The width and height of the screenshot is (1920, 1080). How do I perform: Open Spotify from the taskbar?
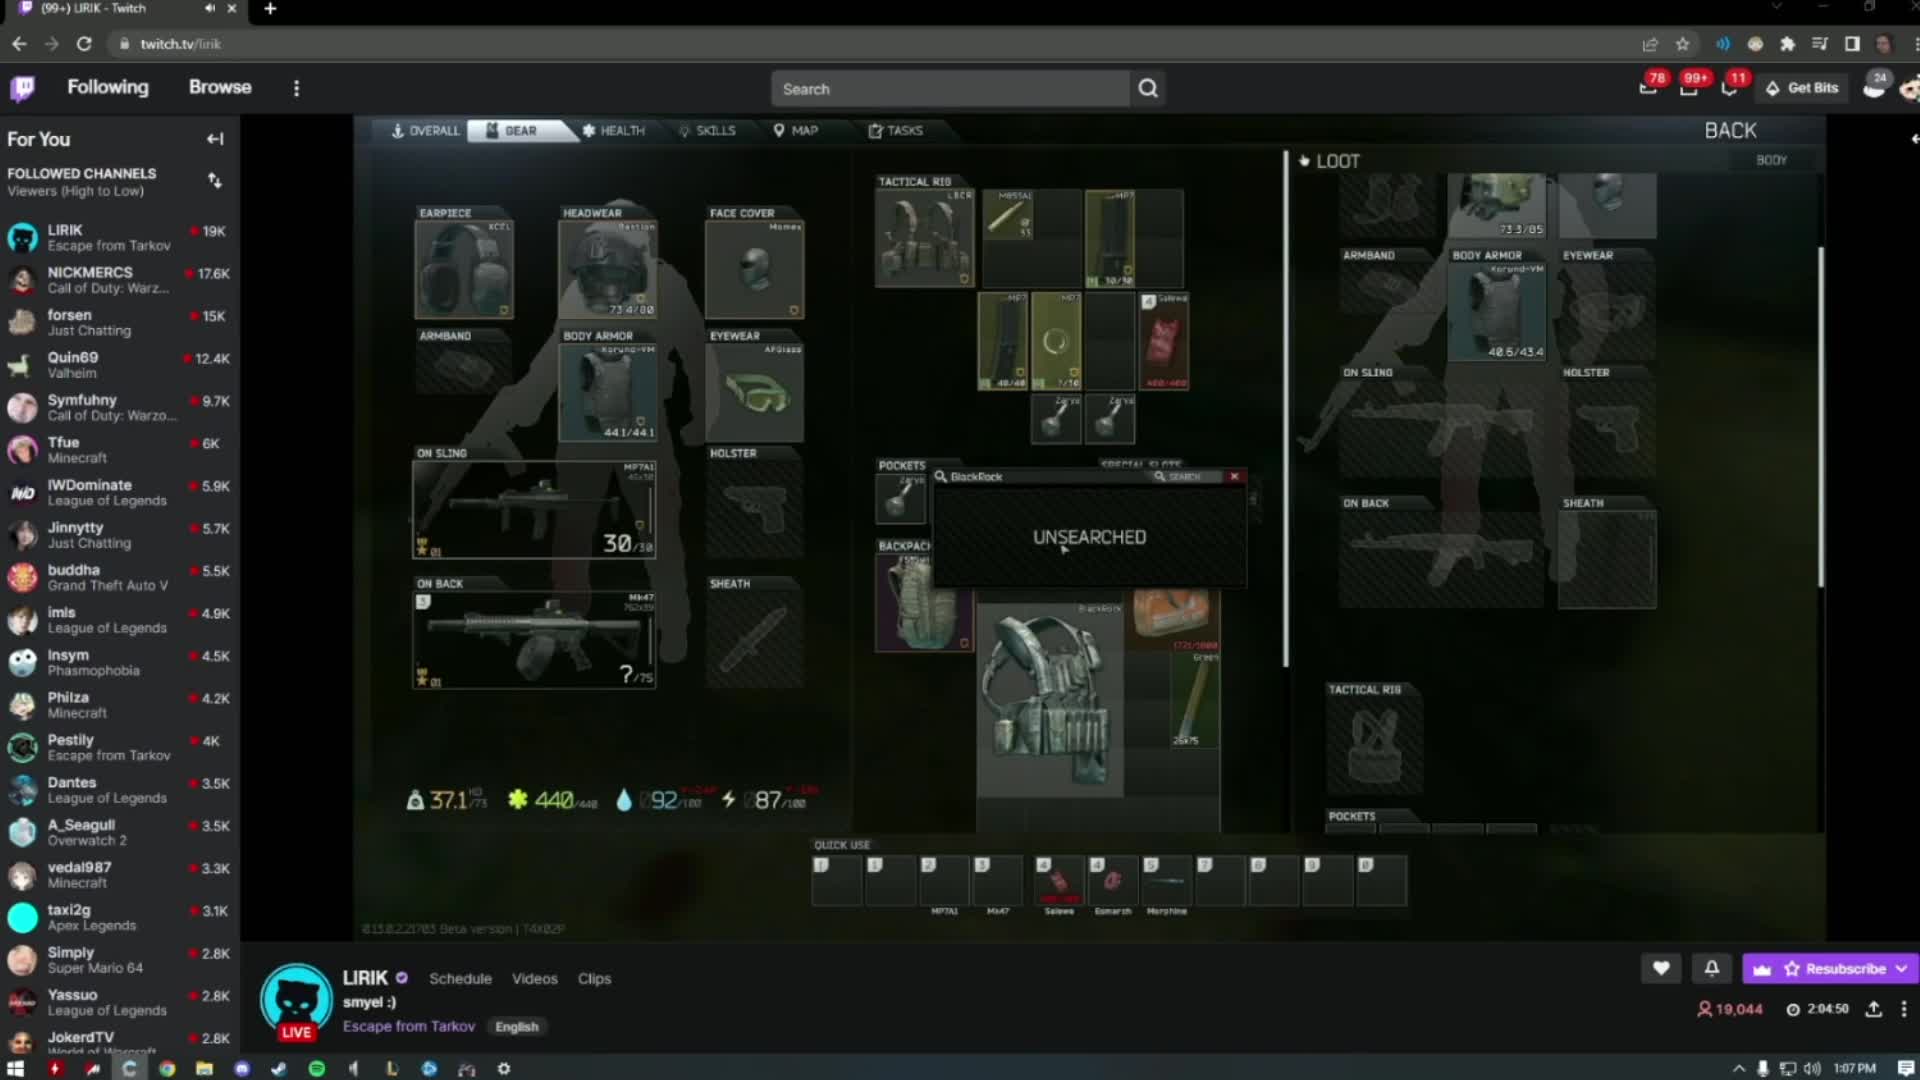pyautogui.click(x=317, y=1069)
